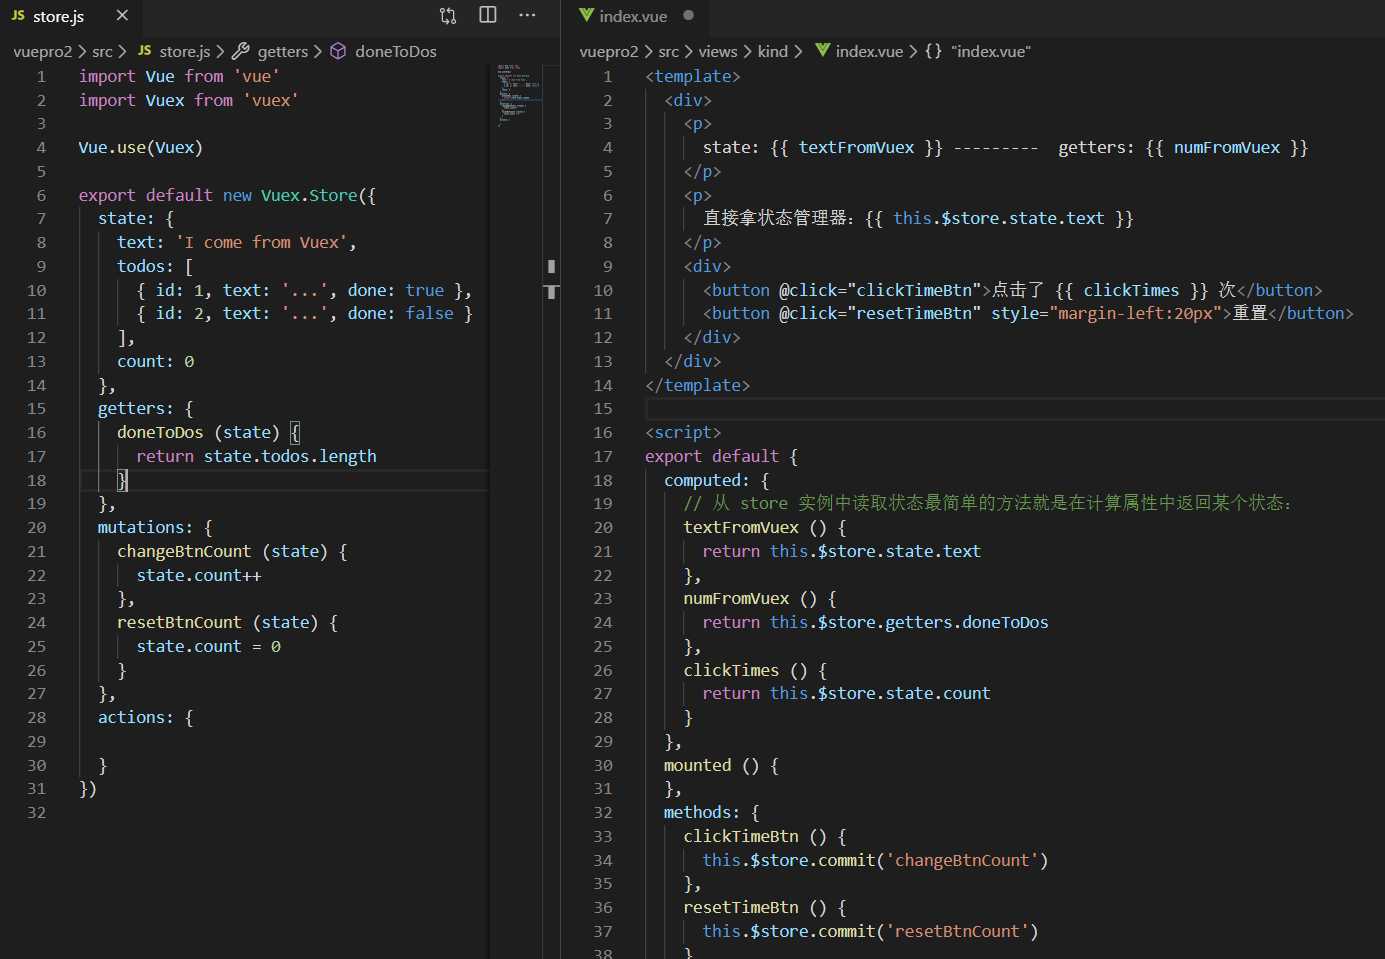Click the JS icon in the store.js breadcrumb
The image size is (1385, 959).
(145, 51)
